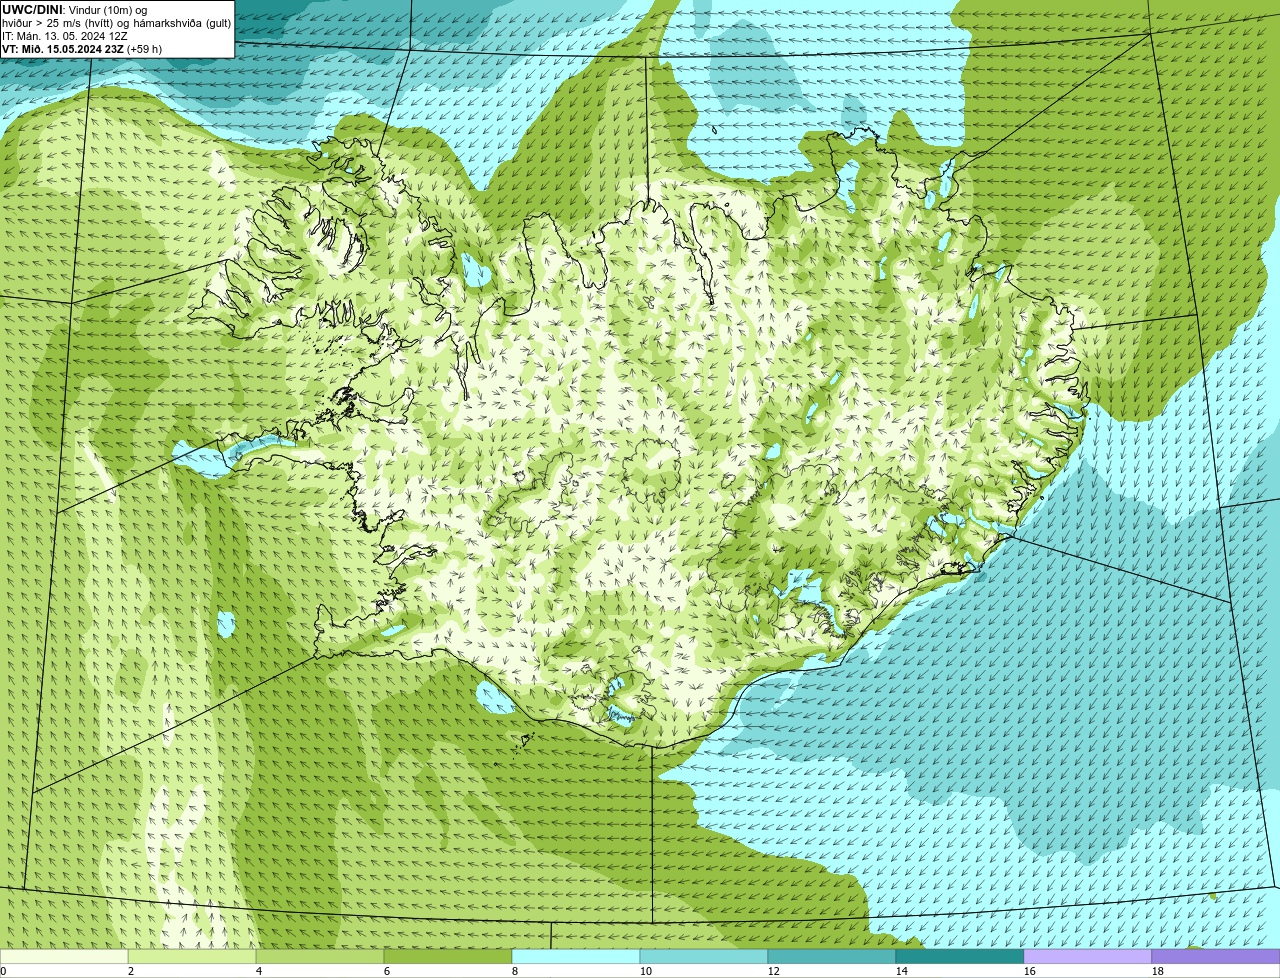Viewport: 1280px width, 978px height.
Task: Click the "VT: Mið. 15.05.2024 23Z (+59 h)" line
Action: (82, 48)
